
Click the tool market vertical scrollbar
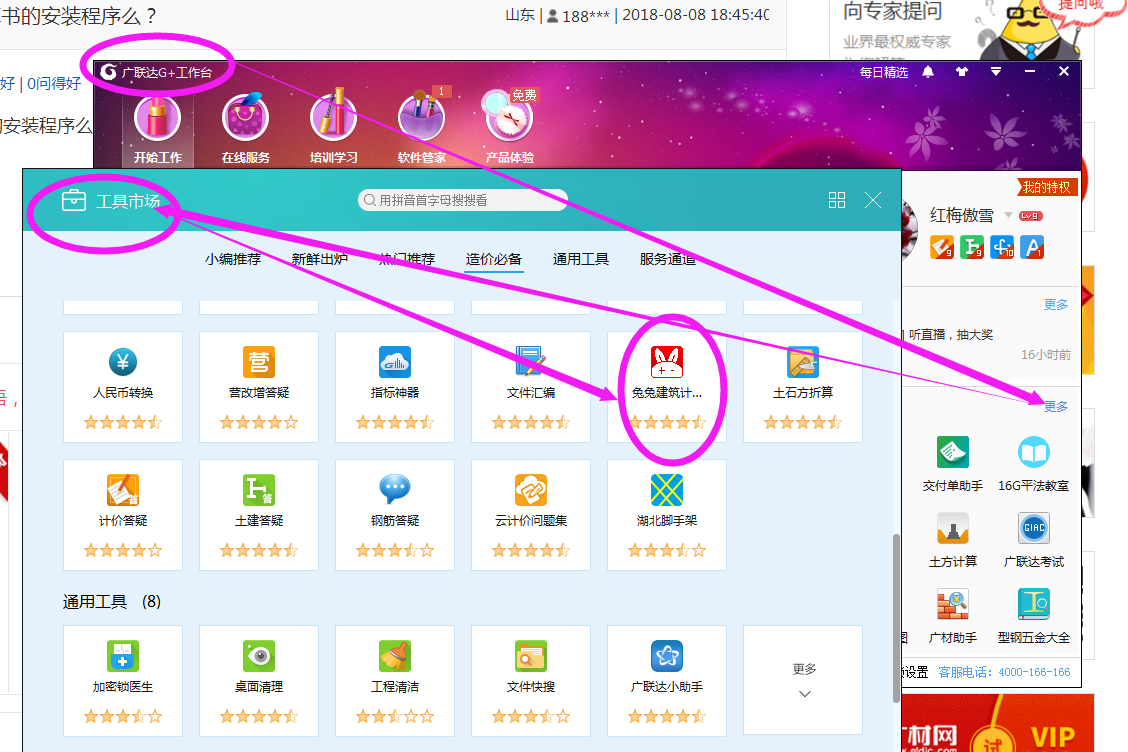click(896, 617)
